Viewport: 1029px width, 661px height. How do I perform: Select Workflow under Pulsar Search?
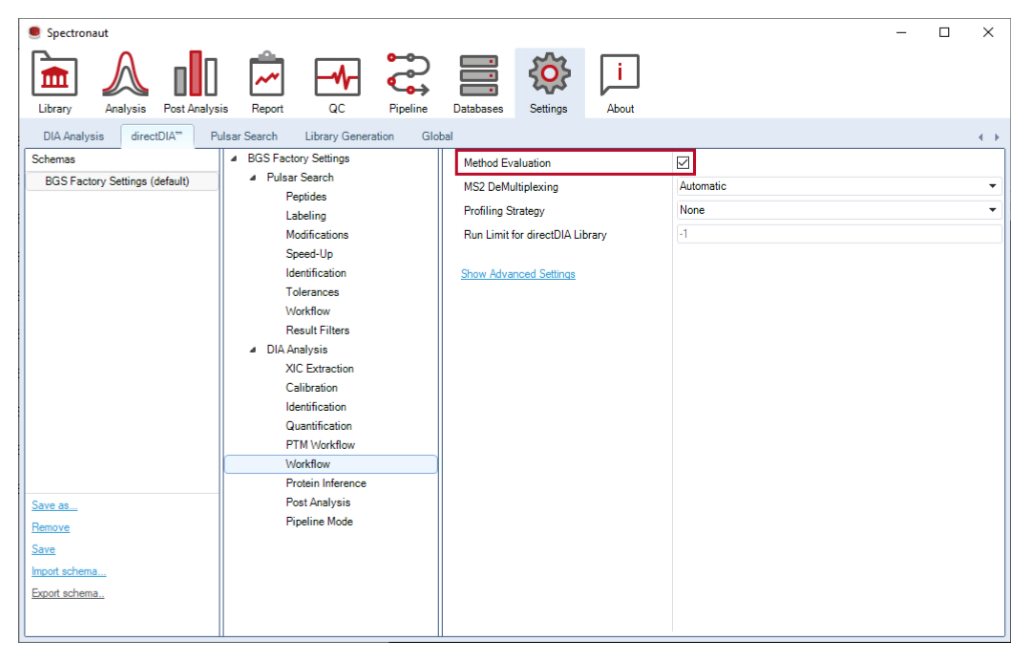(308, 310)
